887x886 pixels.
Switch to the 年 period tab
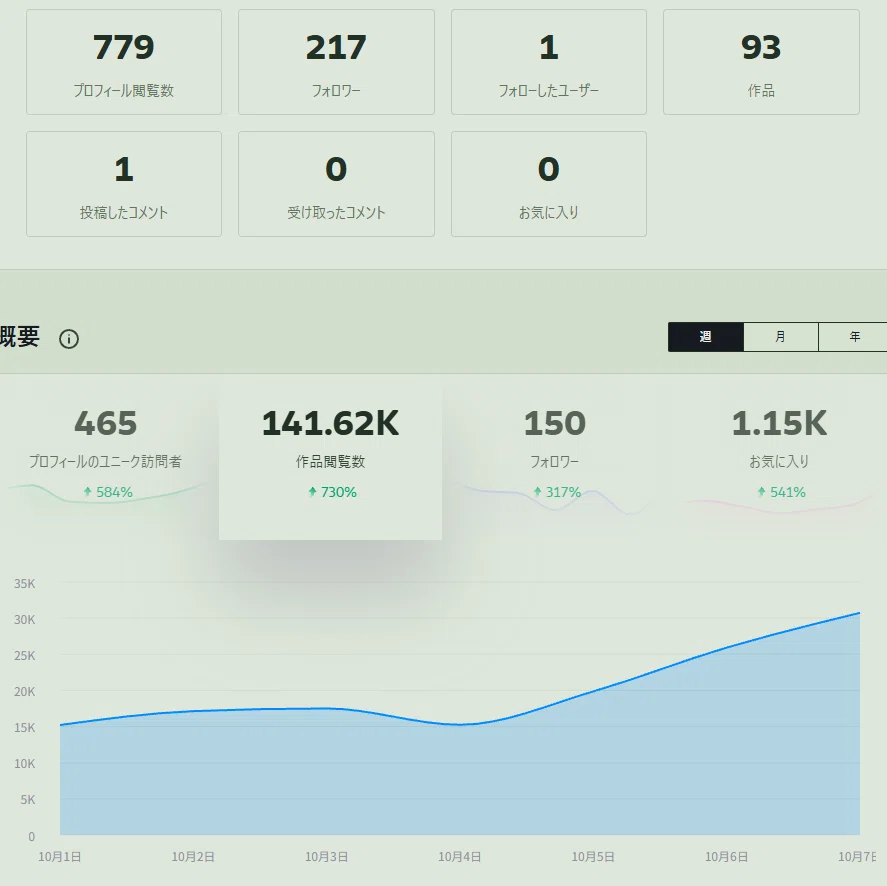(853, 337)
